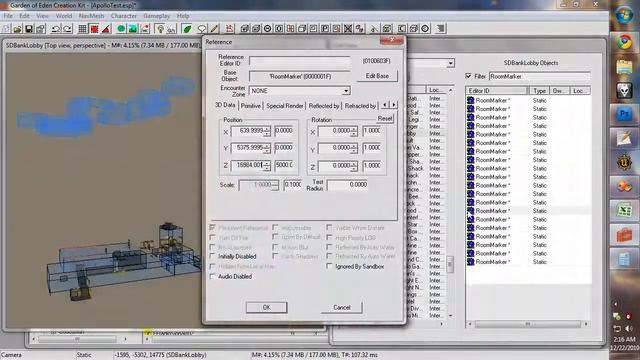Click OK in the Reference dialog
This screenshot has height=360, width=640.
267,307
